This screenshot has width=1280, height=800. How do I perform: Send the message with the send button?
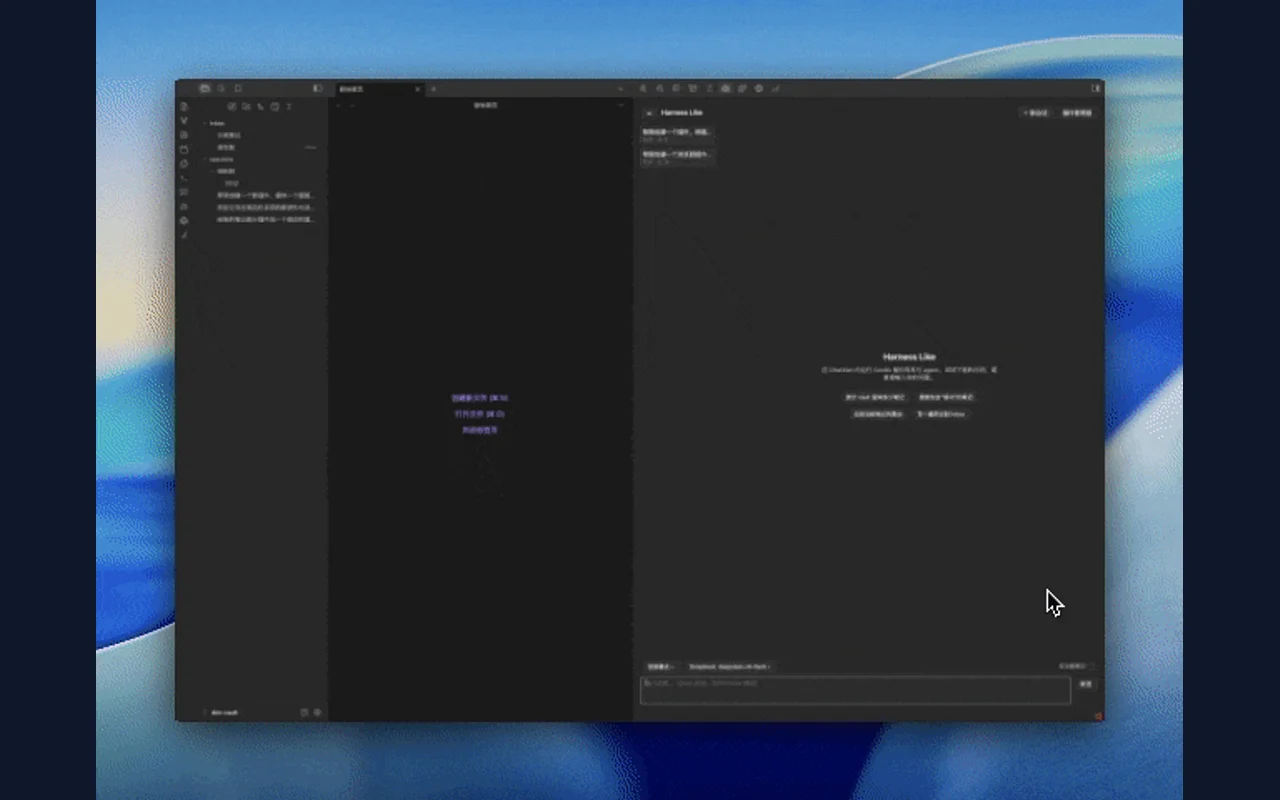(1086, 684)
